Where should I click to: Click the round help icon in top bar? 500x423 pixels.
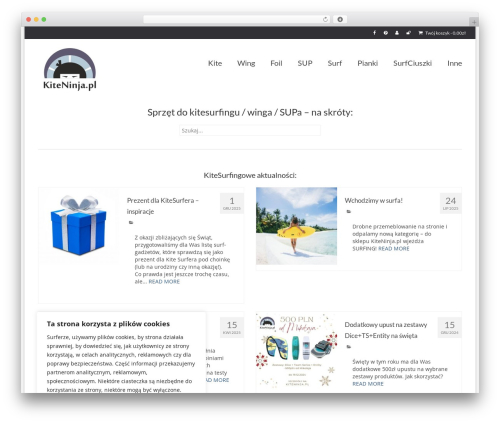pos(386,33)
